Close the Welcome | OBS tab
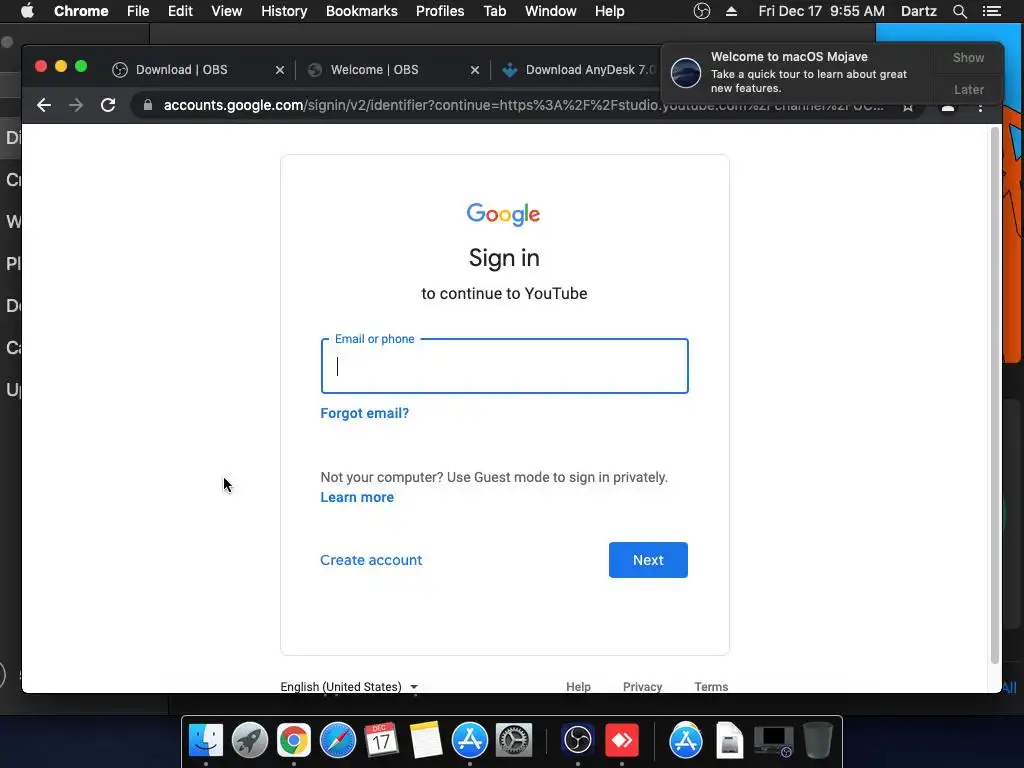 tap(475, 70)
